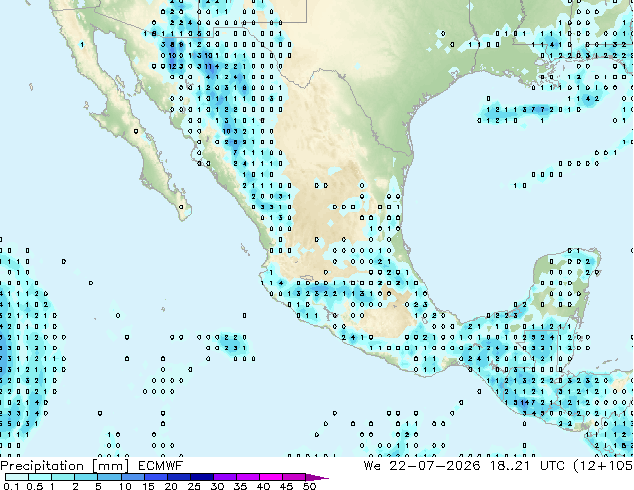This screenshot has width=634, height=490.
Task: Click the weekday label 'We'
Action: point(372,466)
